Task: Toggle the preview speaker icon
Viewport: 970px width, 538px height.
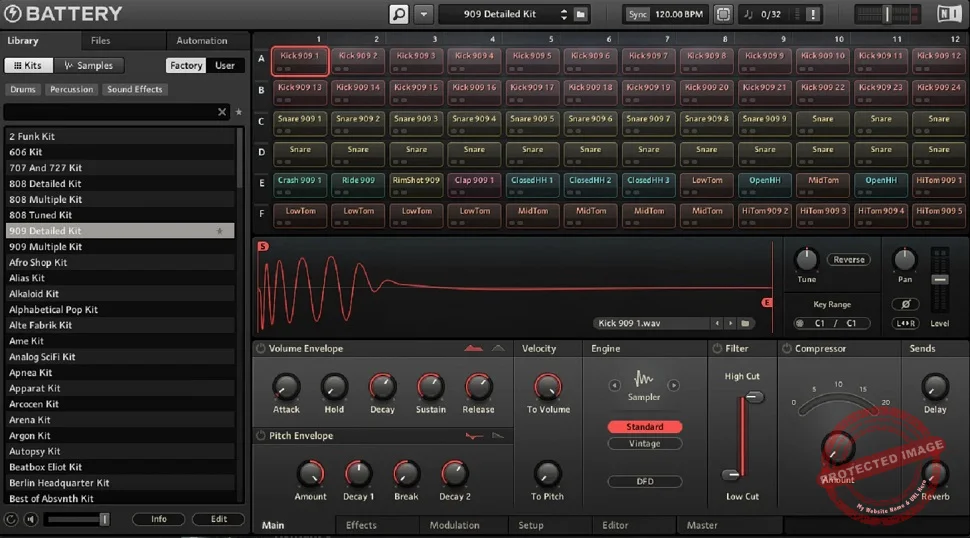Action: coord(30,519)
